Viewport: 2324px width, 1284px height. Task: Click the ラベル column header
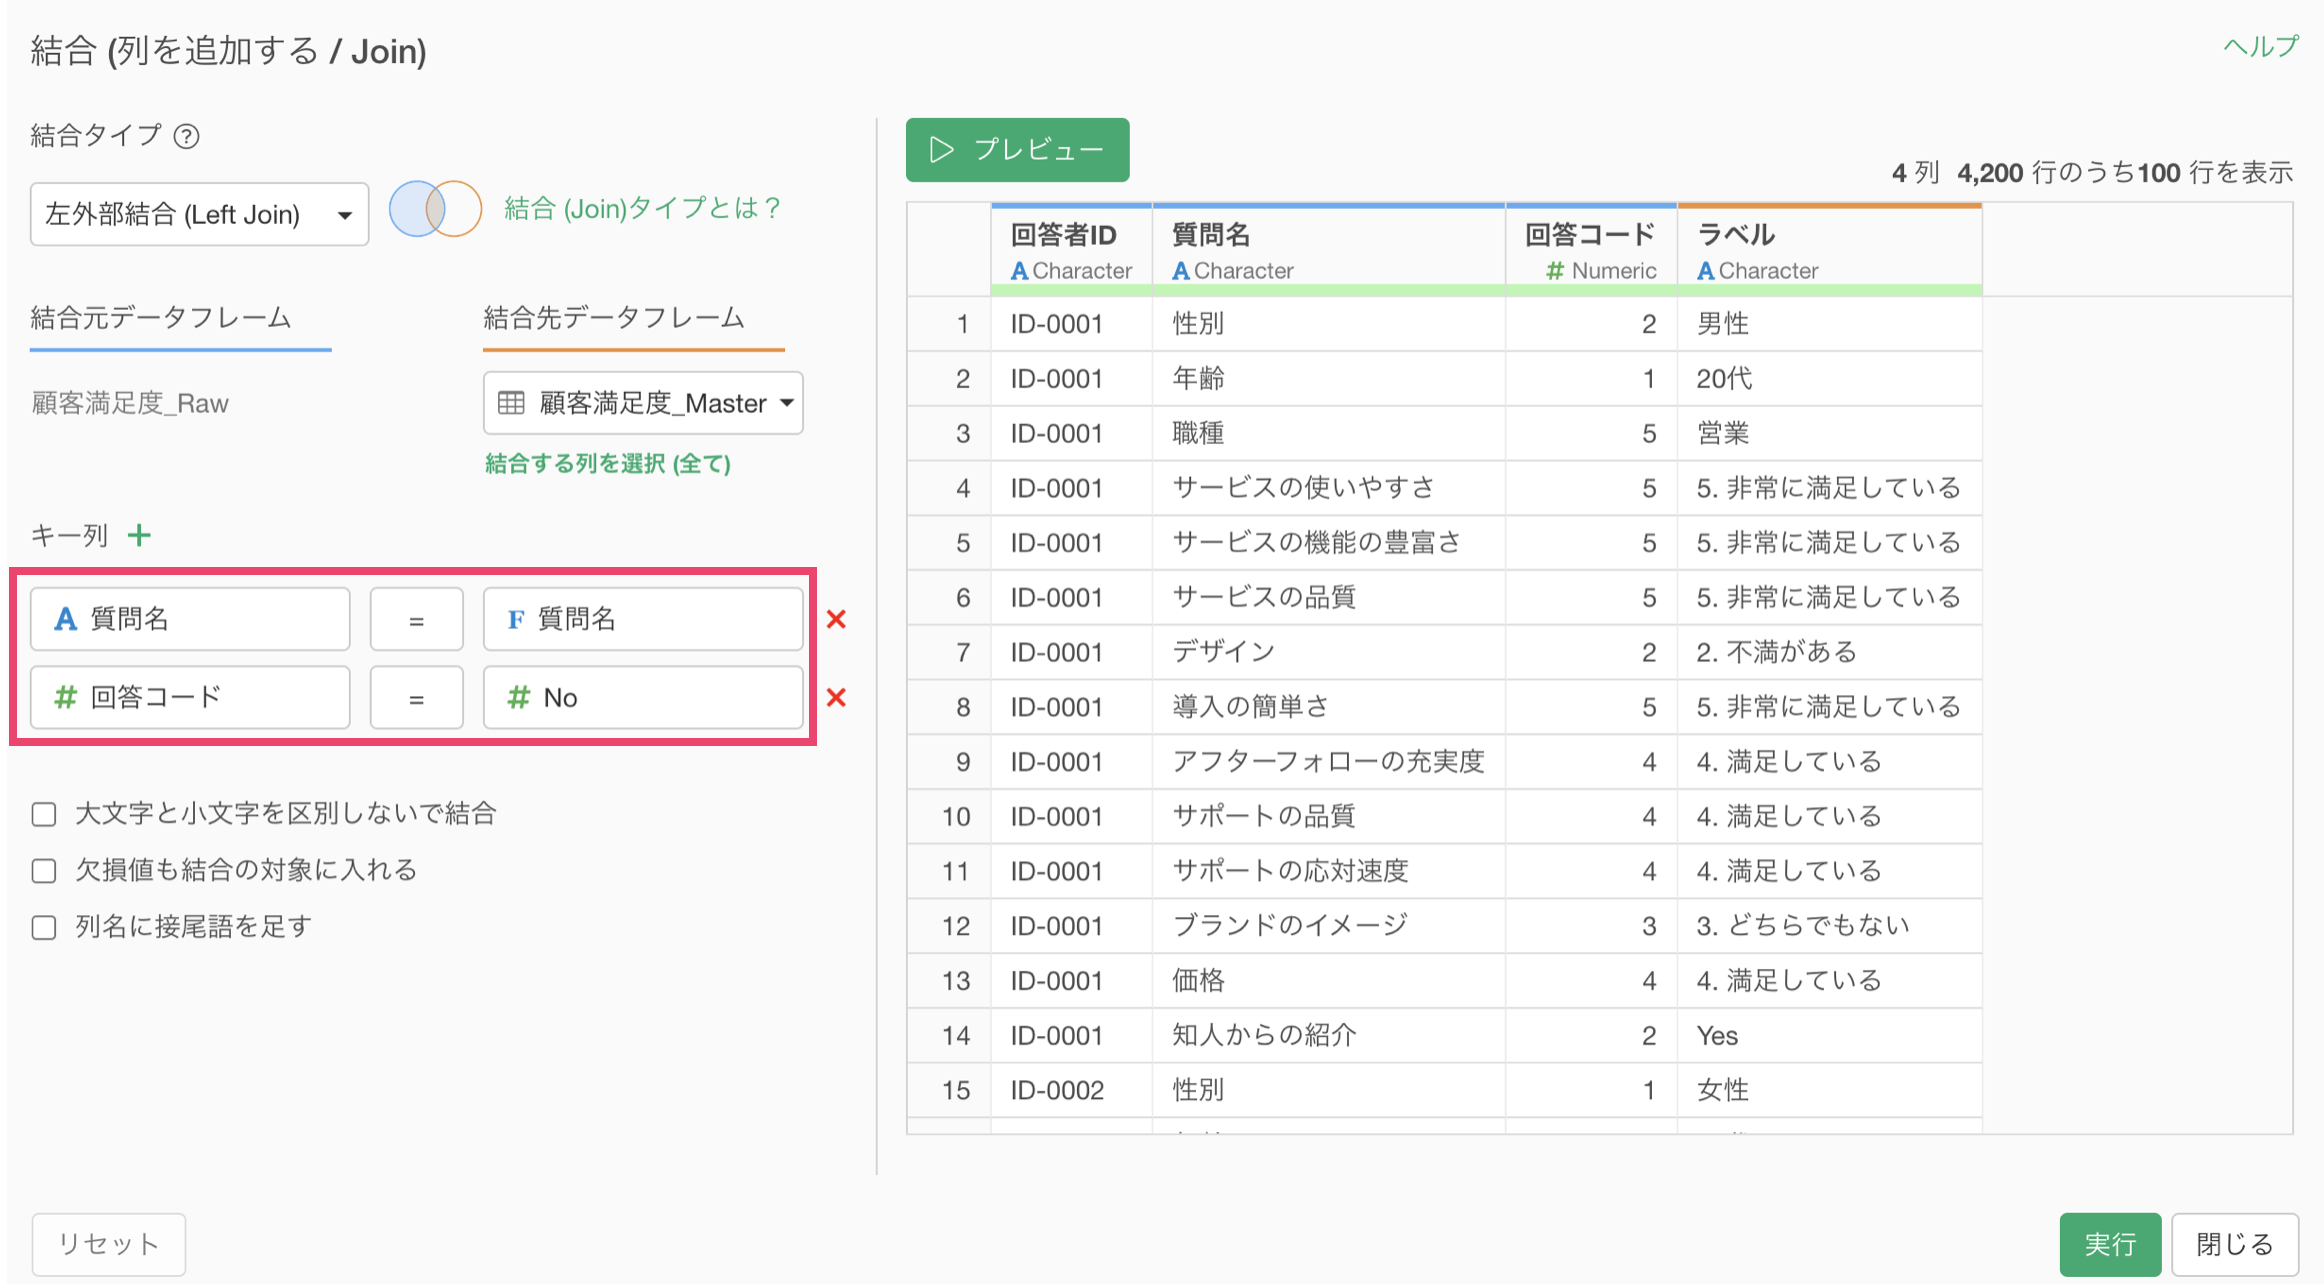pos(1736,235)
